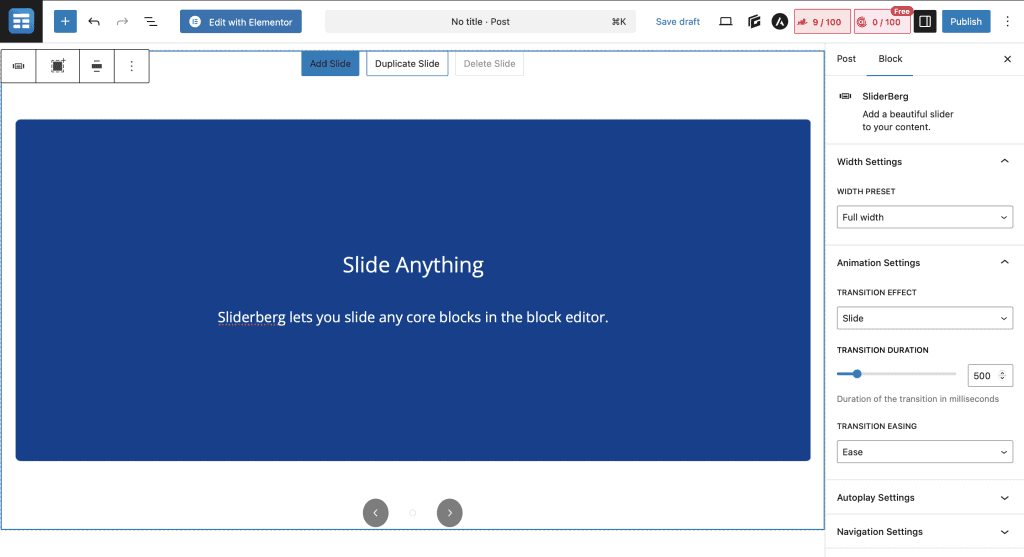
Task: Open block toolbar more options
Action: pyautogui.click(x=131, y=66)
